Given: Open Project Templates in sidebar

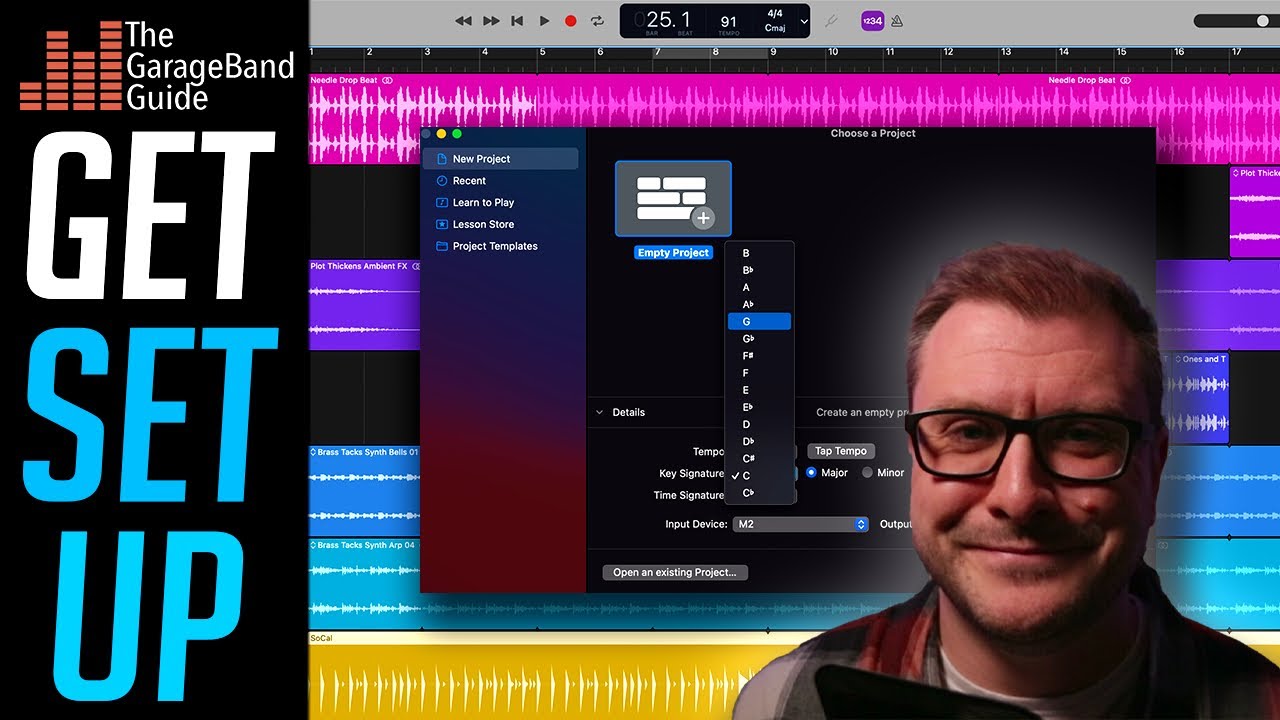Looking at the screenshot, I should 495,246.
